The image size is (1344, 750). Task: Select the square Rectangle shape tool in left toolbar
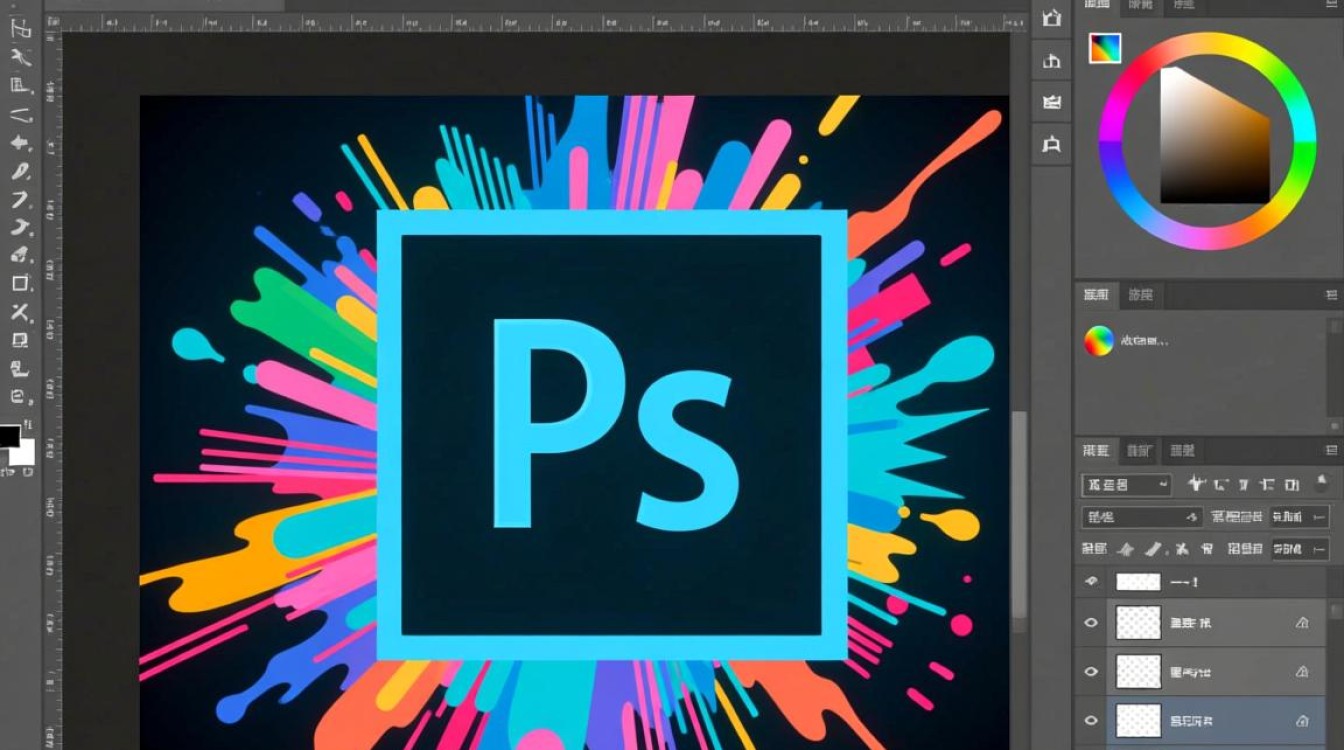pos(20,284)
